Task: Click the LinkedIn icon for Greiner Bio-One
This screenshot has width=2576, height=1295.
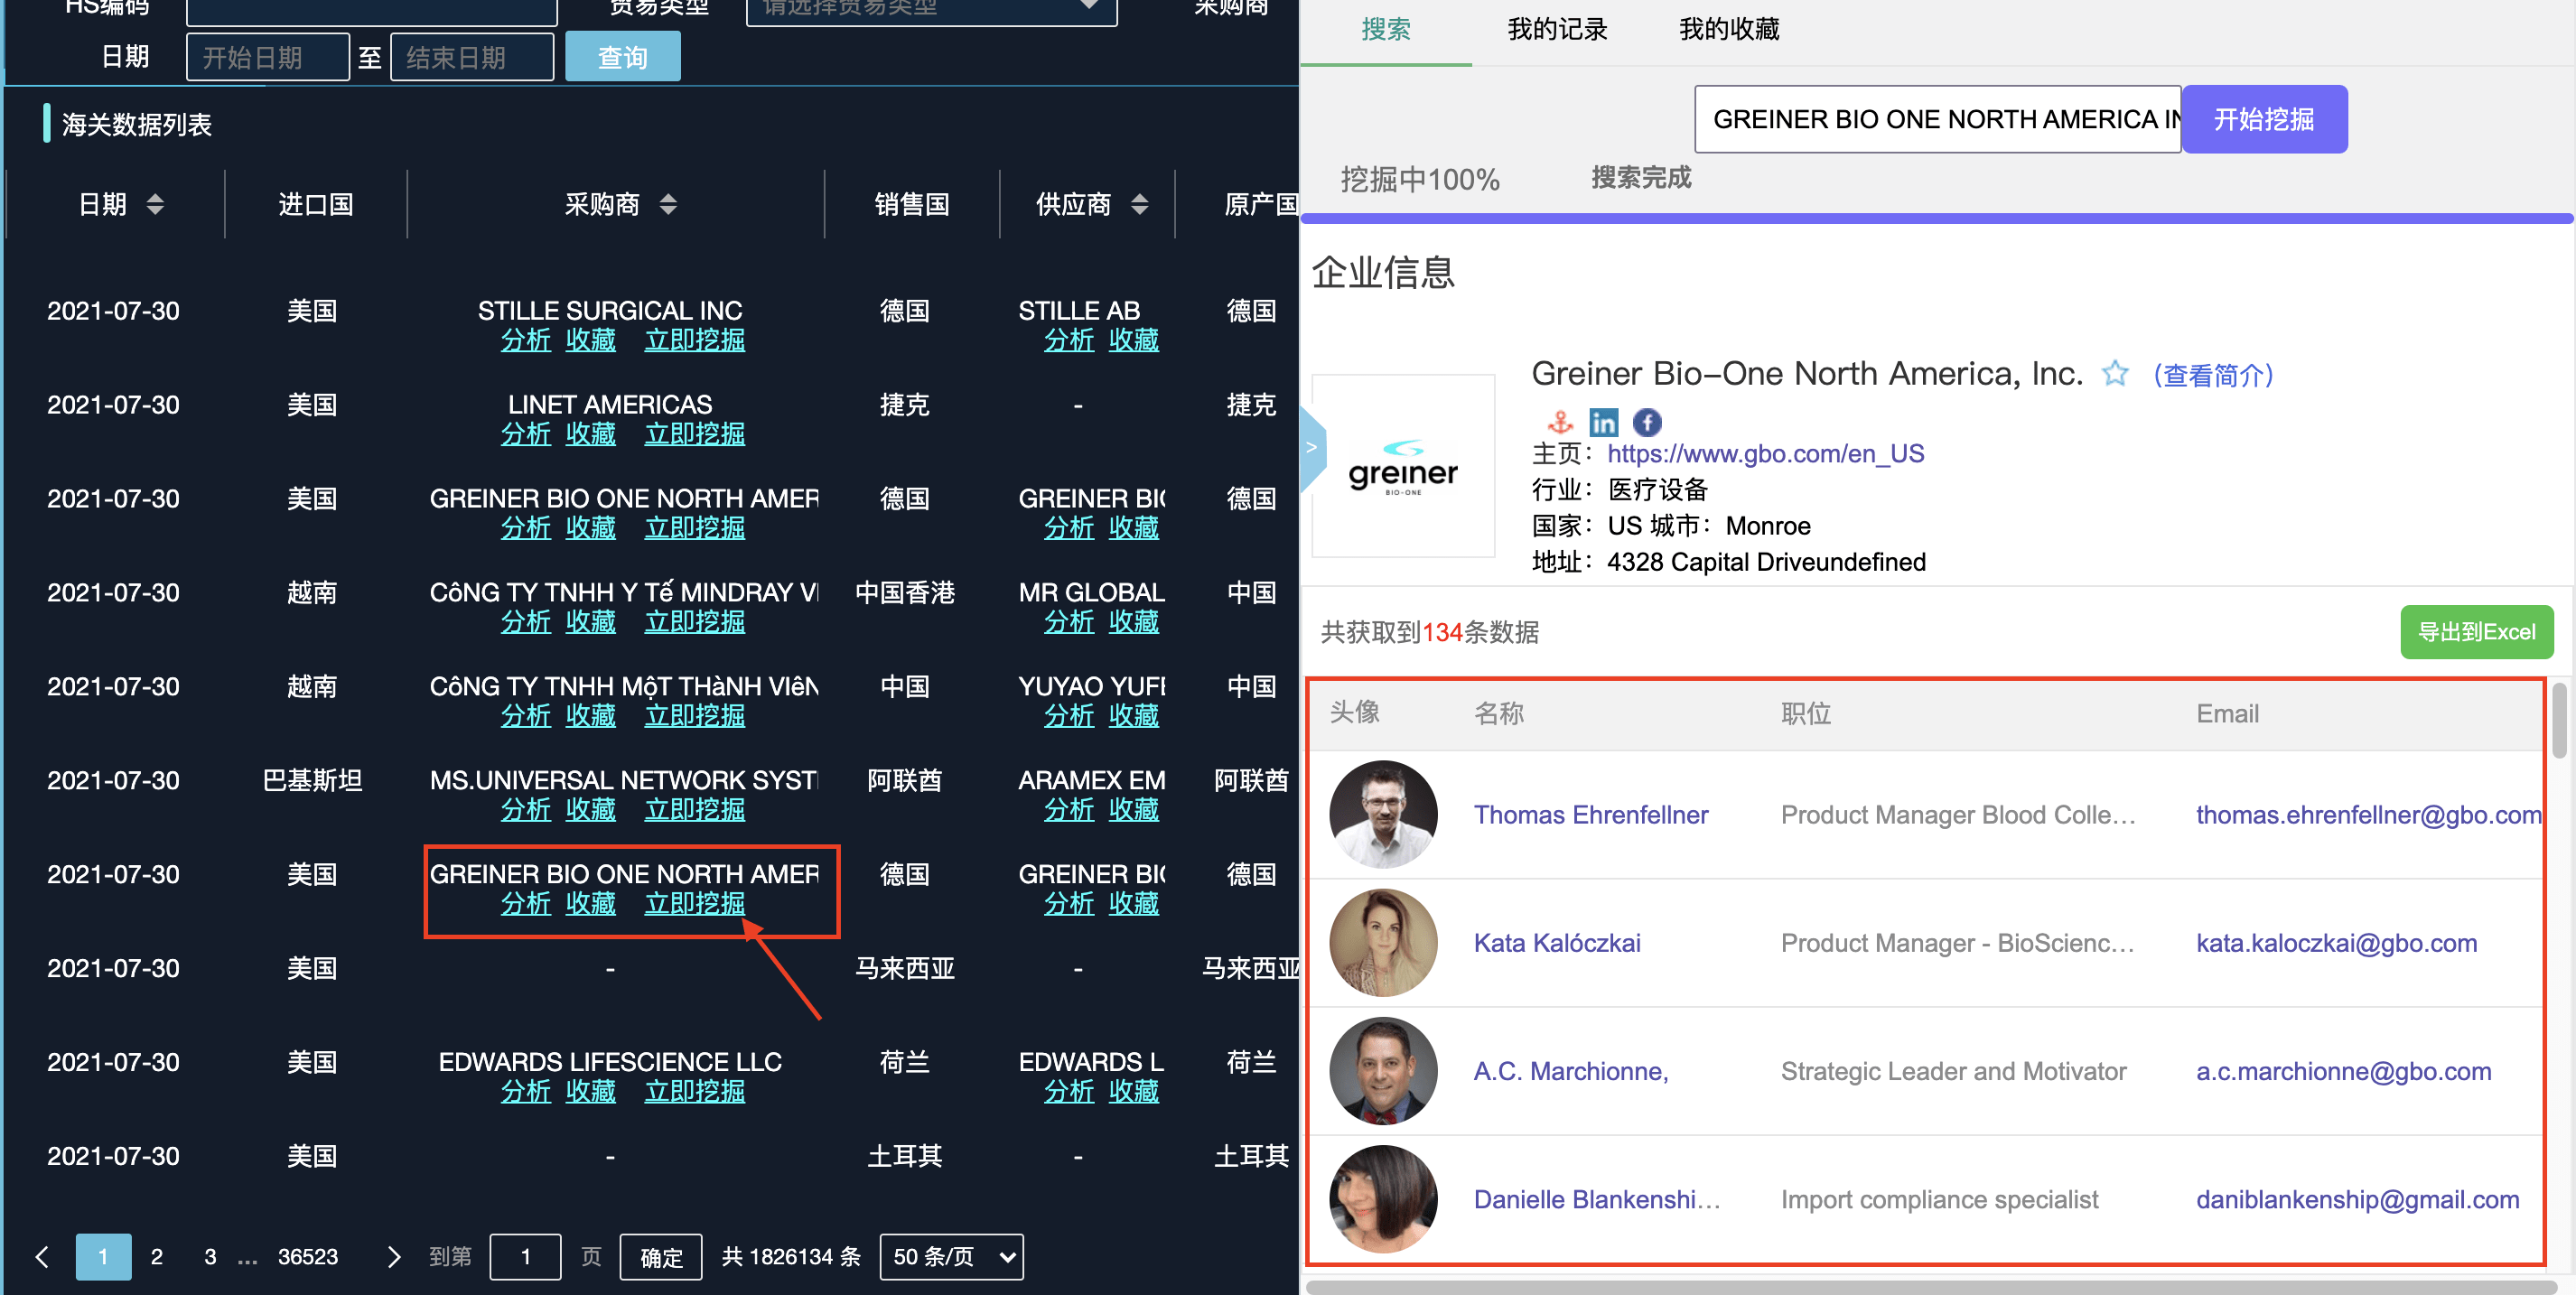Action: point(1603,423)
